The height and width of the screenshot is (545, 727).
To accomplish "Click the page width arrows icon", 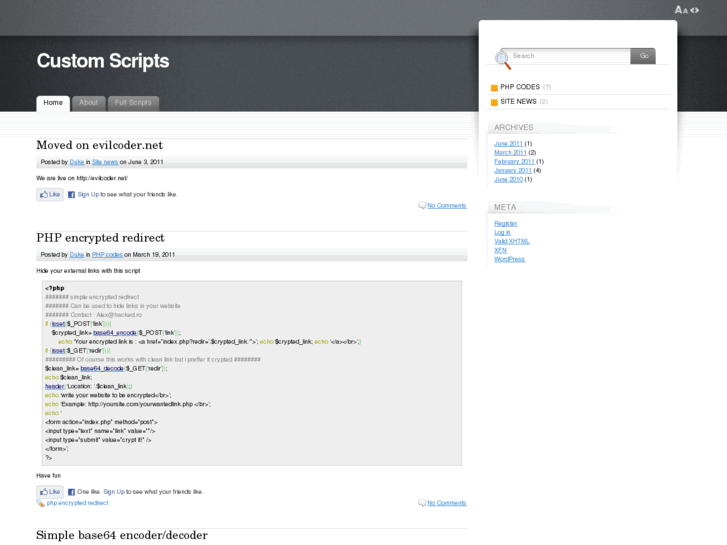I will tap(694, 10).
